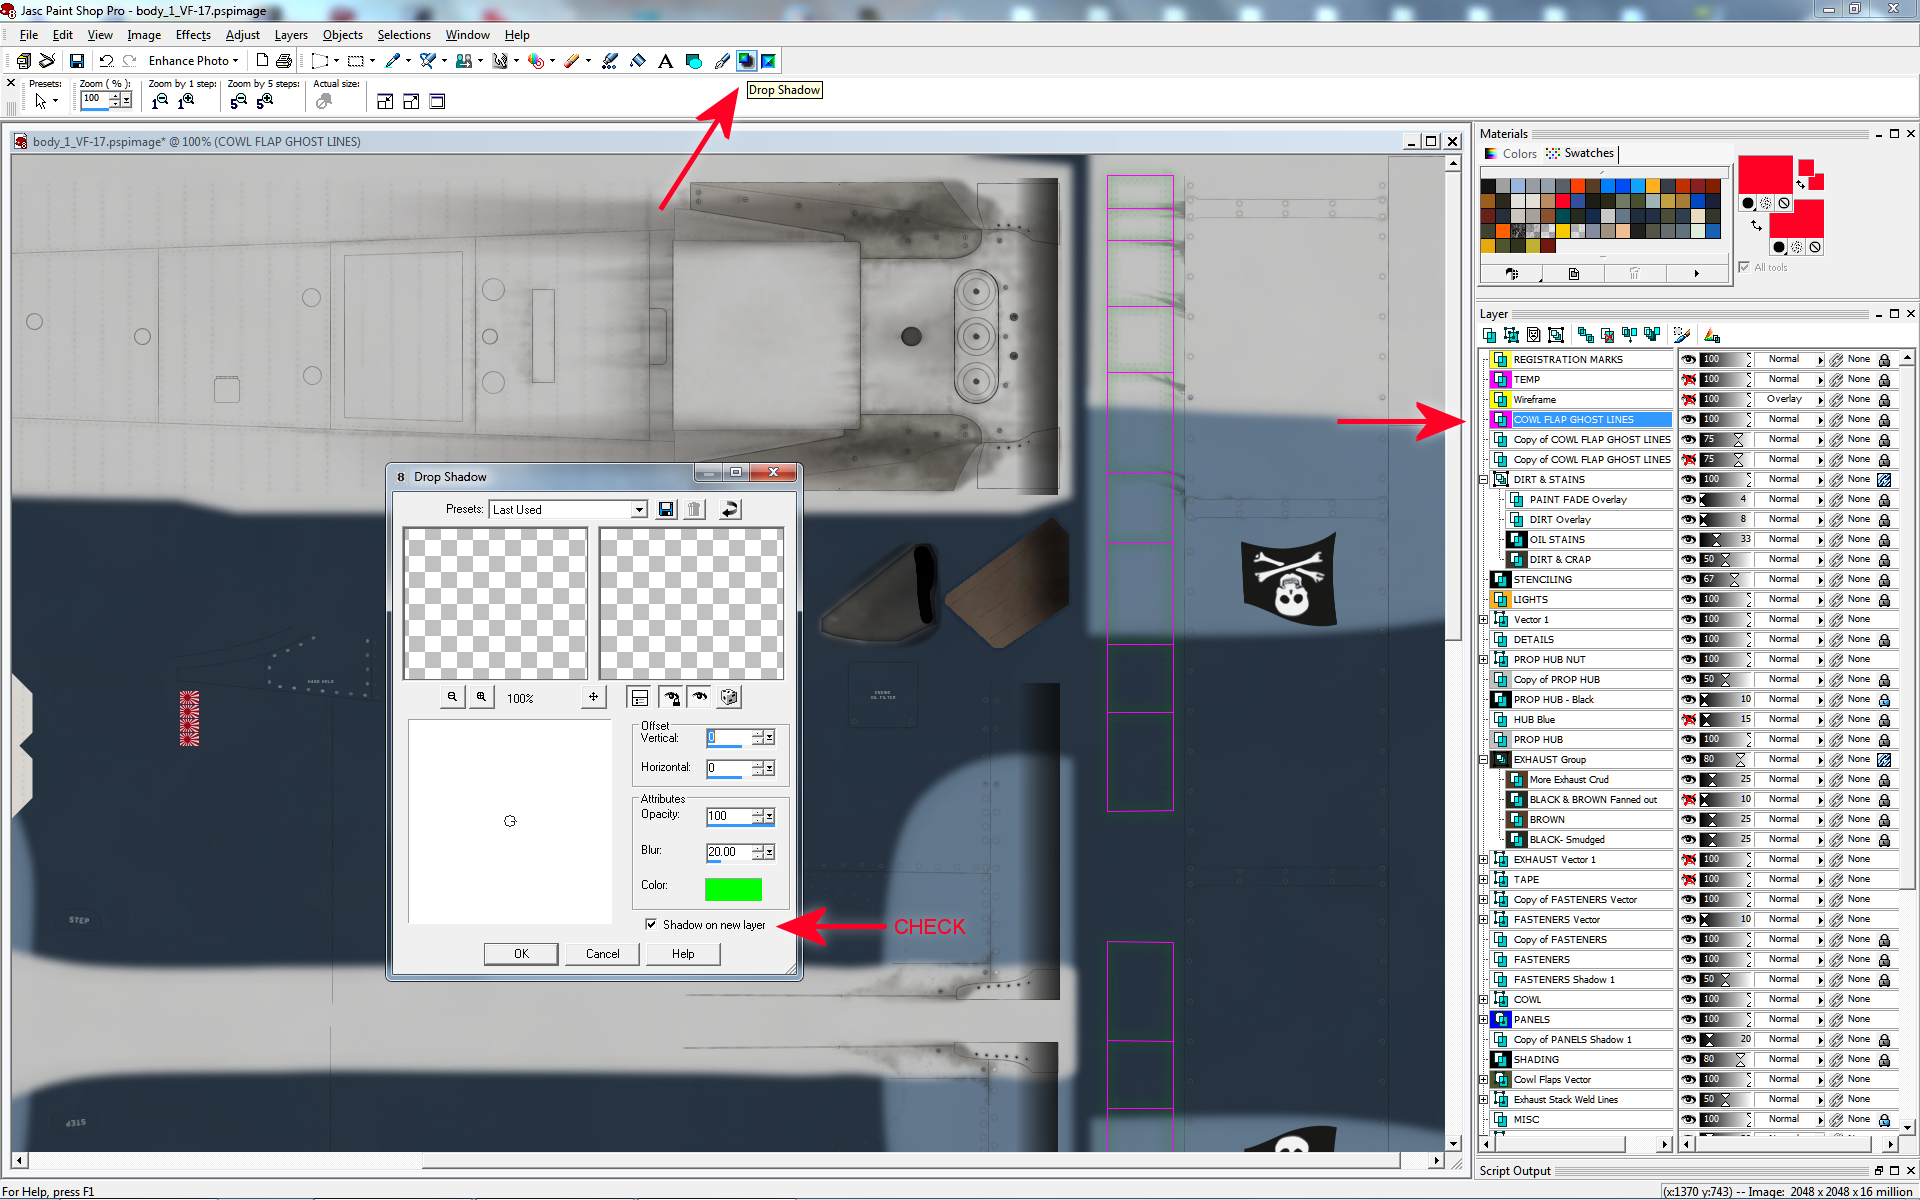Show the hidden TEMP layer

click(1689, 379)
